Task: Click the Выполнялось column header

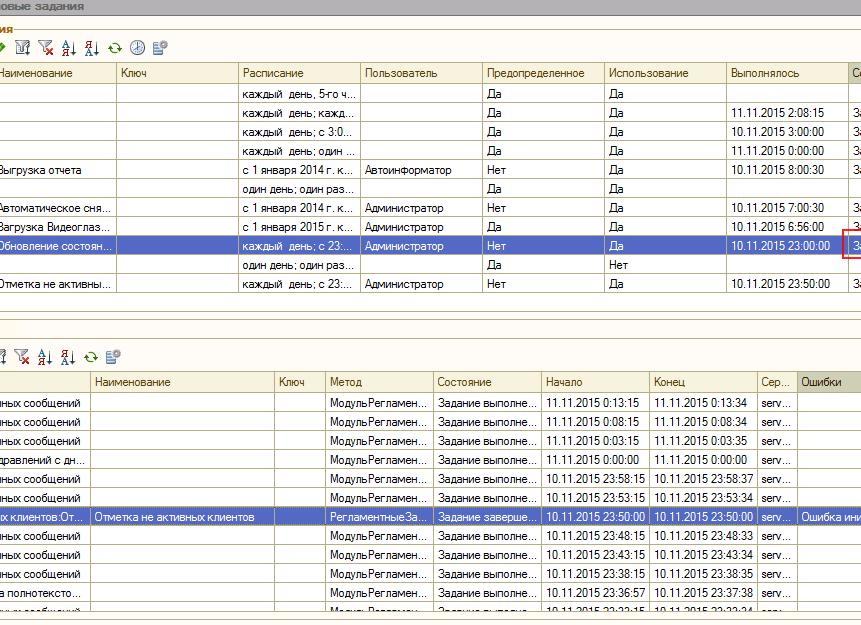Action: [x=787, y=73]
